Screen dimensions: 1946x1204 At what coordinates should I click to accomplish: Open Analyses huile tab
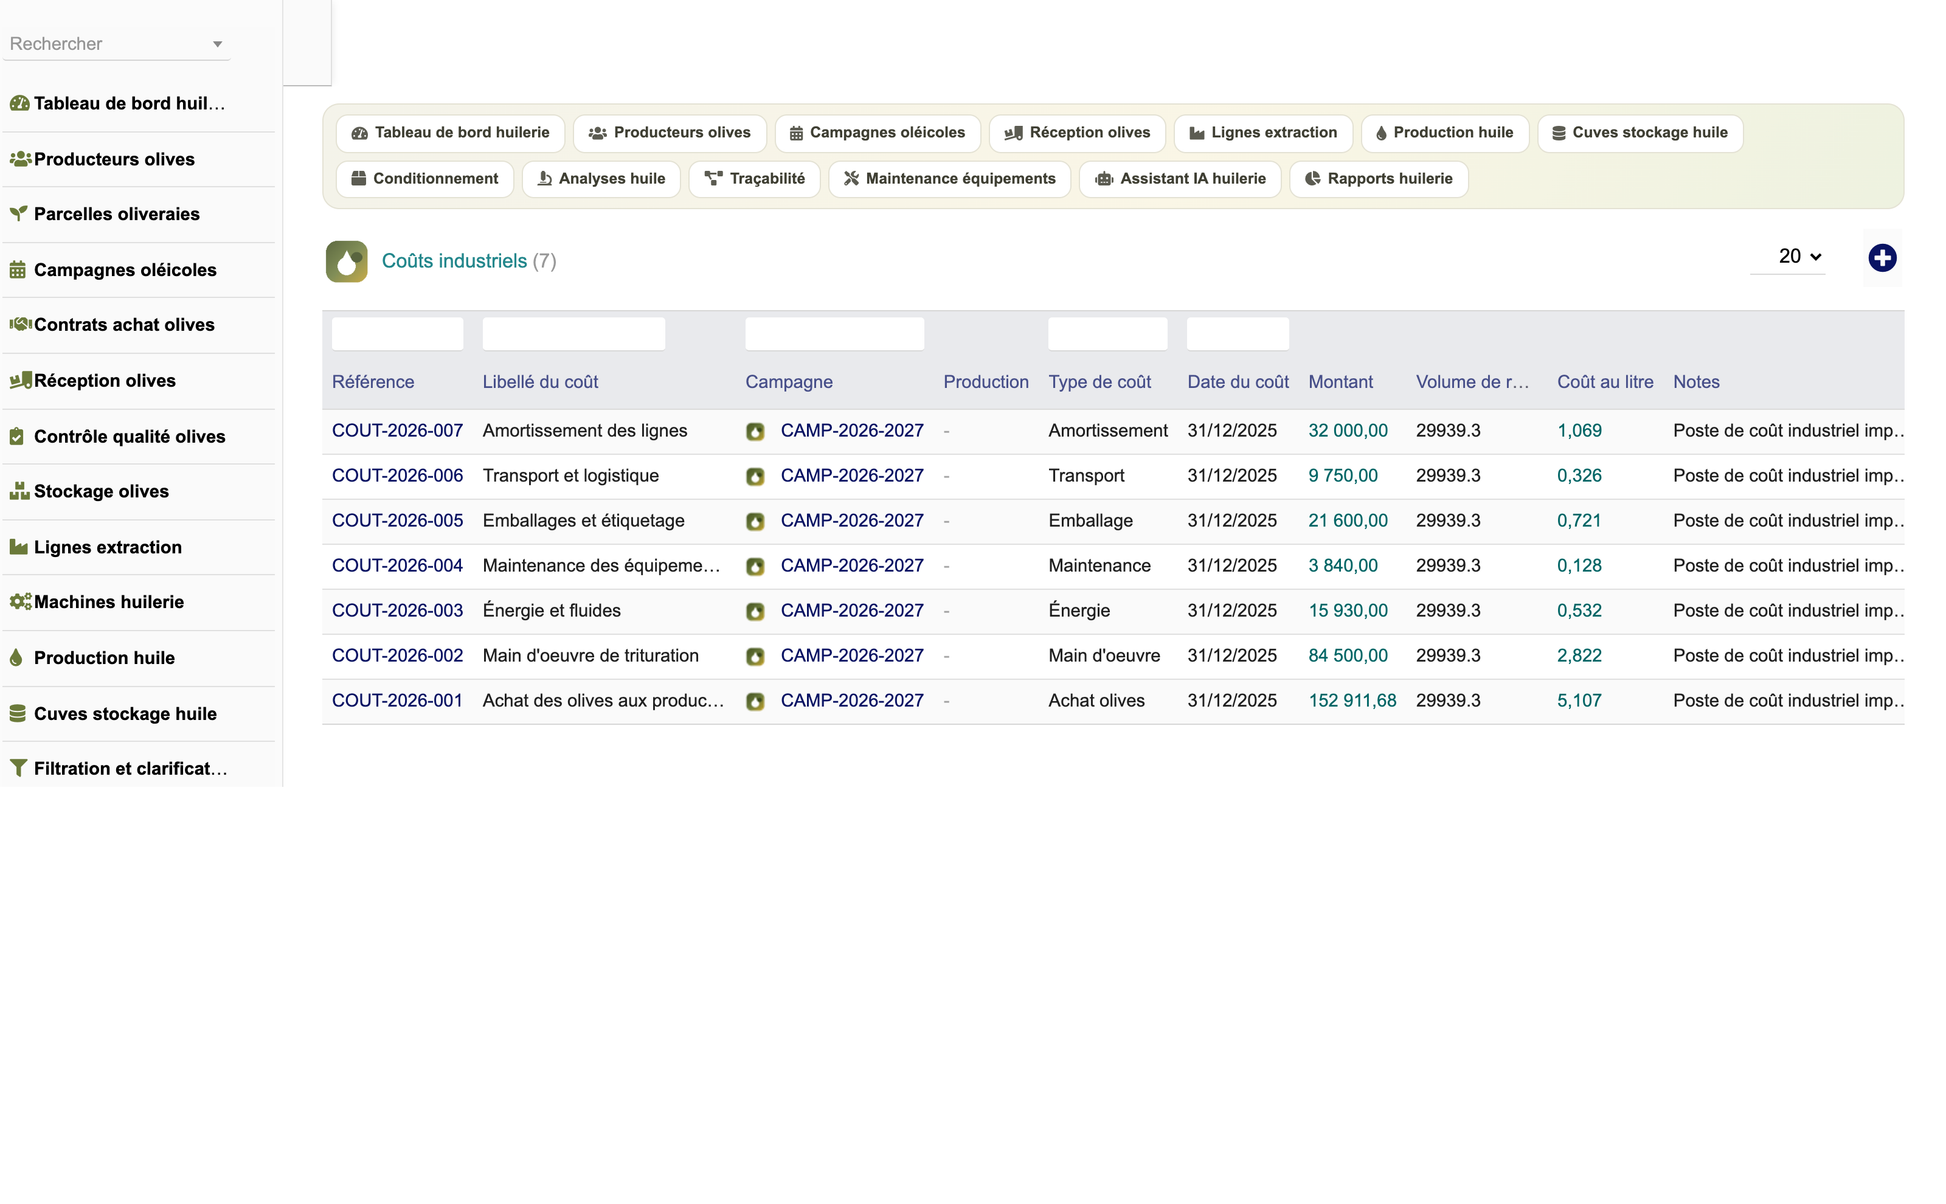click(x=601, y=179)
